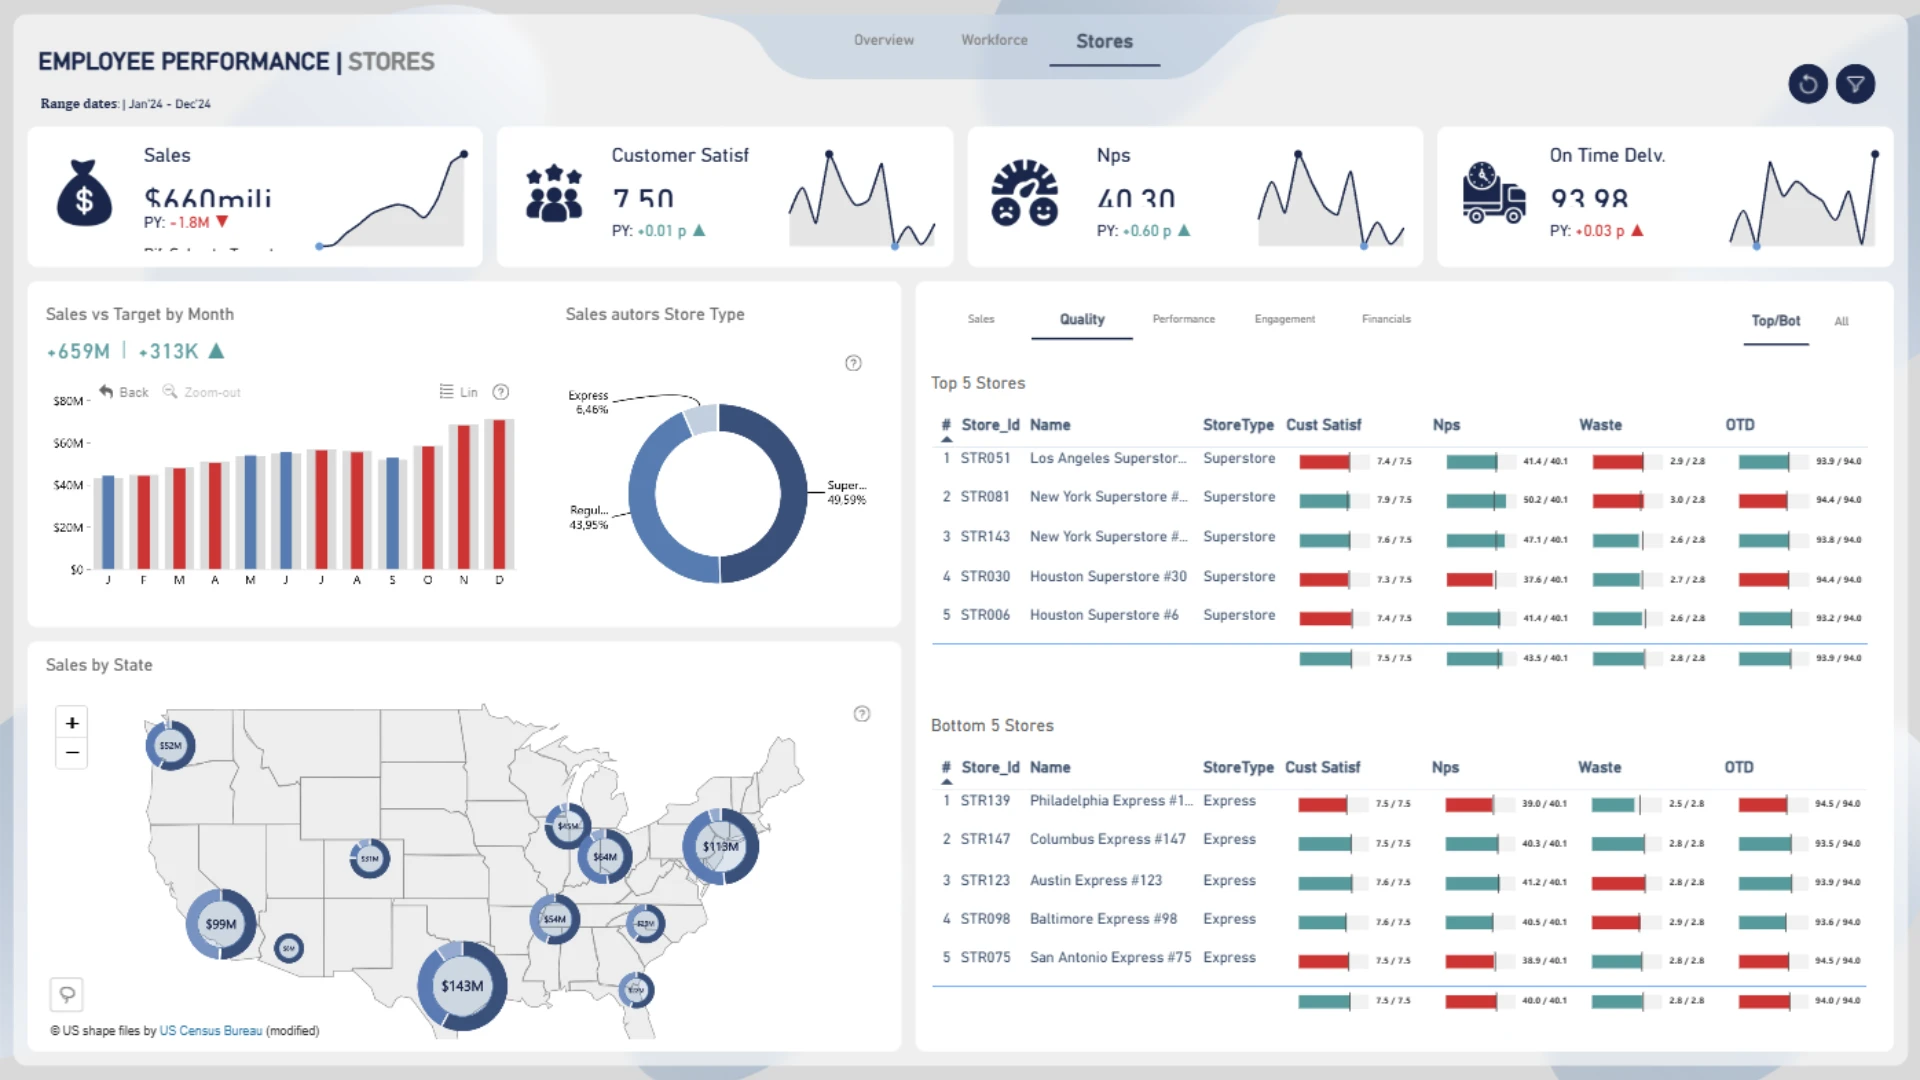Image resolution: width=1920 pixels, height=1080 pixels.
Task: Zoom out the map with minus button
Action: 72,753
